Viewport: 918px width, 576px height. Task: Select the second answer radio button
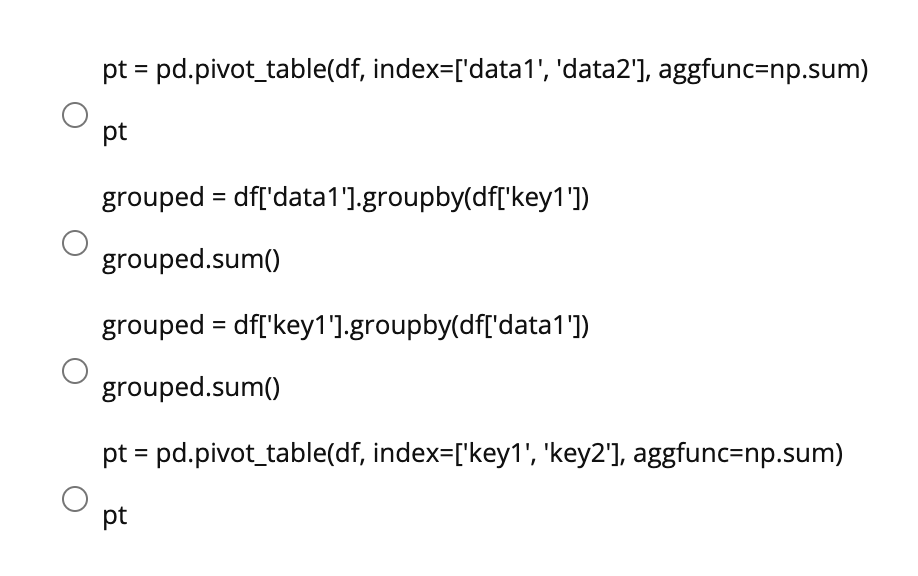(75, 245)
